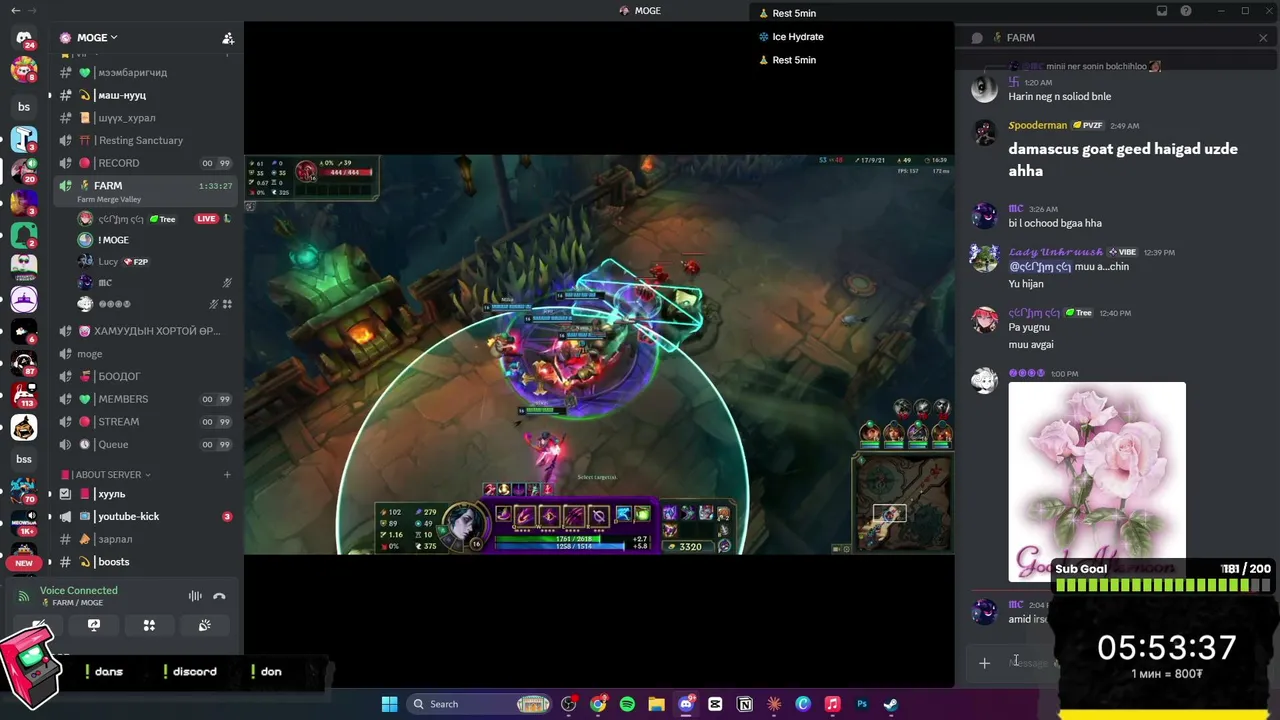Viewport: 1280px width, 720px height.
Task: Open the хууль rules channel
Action: tap(146, 494)
